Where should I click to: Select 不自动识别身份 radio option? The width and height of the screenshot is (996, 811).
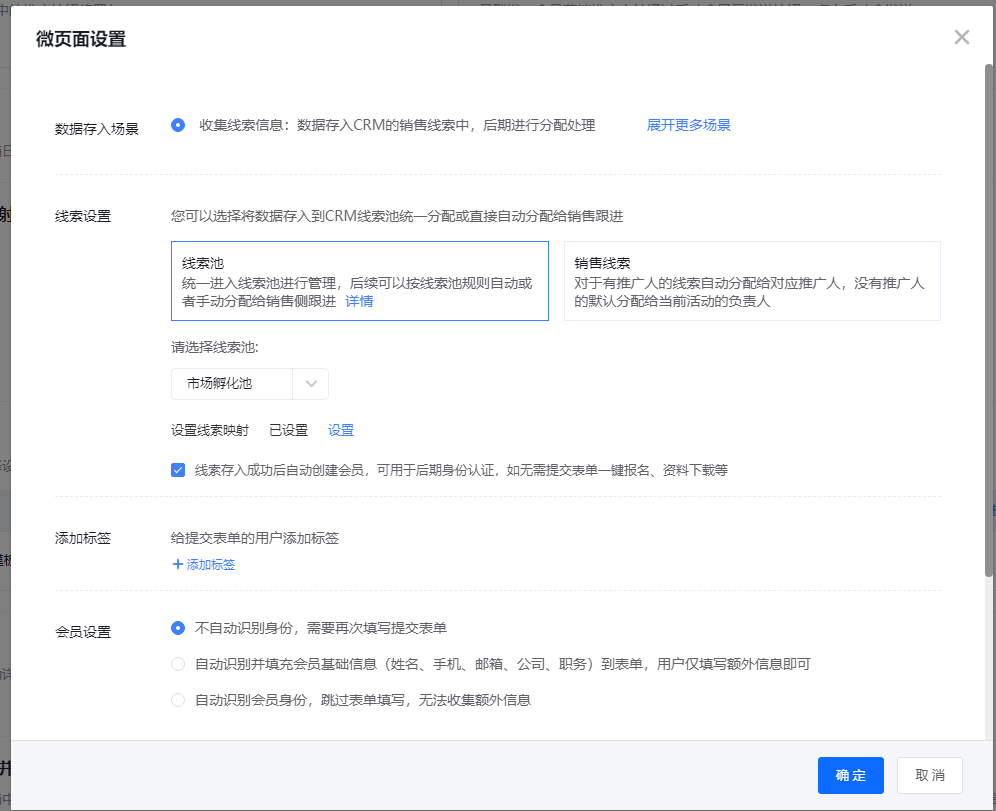click(178, 628)
